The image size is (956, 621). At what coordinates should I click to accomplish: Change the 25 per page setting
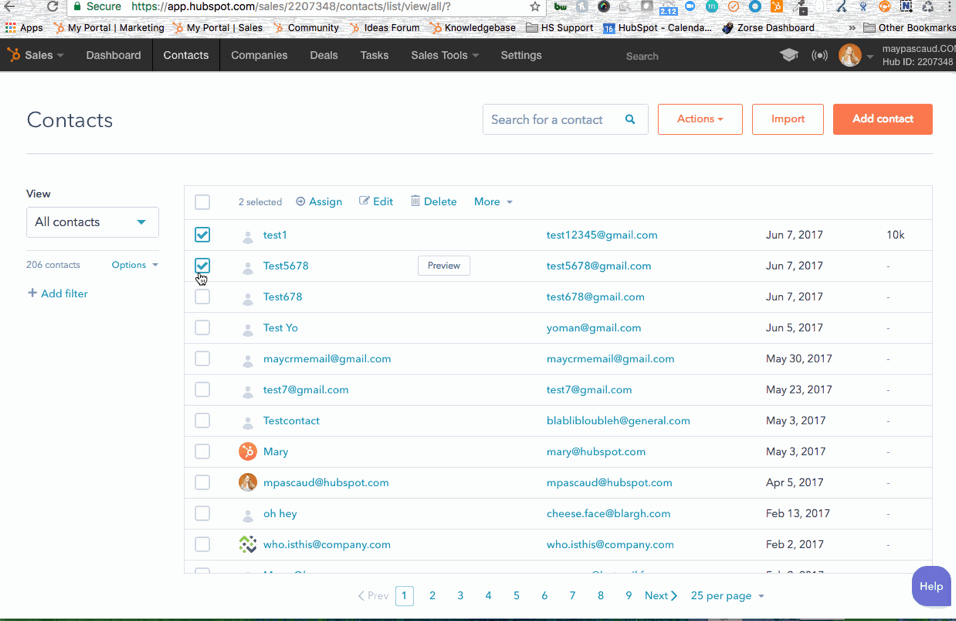(727, 595)
